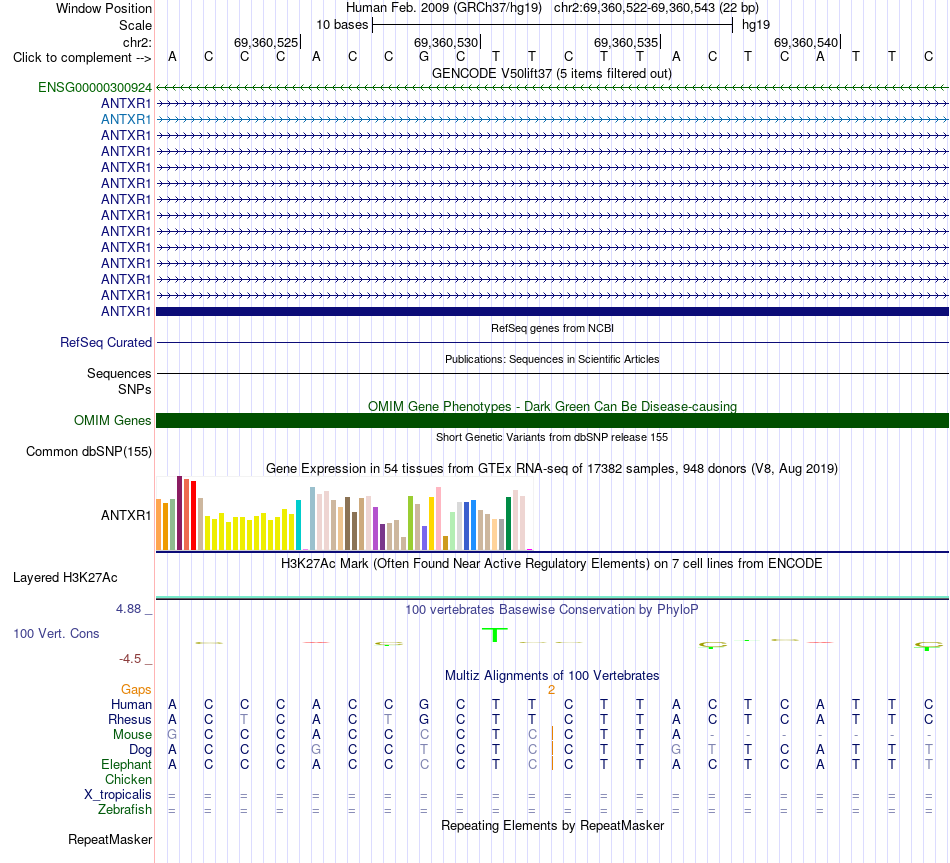950x863 pixels.
Task: Click the Layered H3K27Ac track label
Action: (x=65, y=578)
